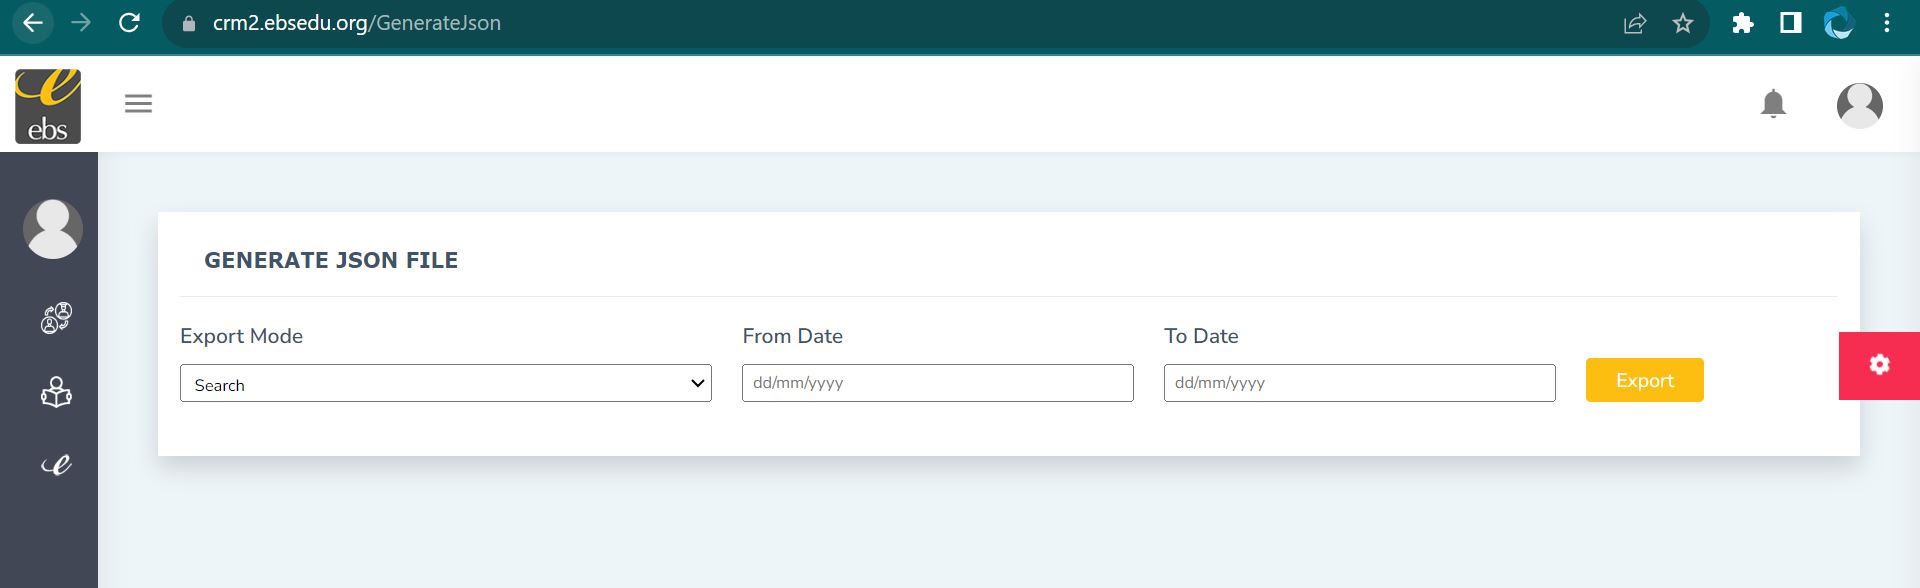
Task: Open the browser three-dot menu
Action: point(1887,23)
